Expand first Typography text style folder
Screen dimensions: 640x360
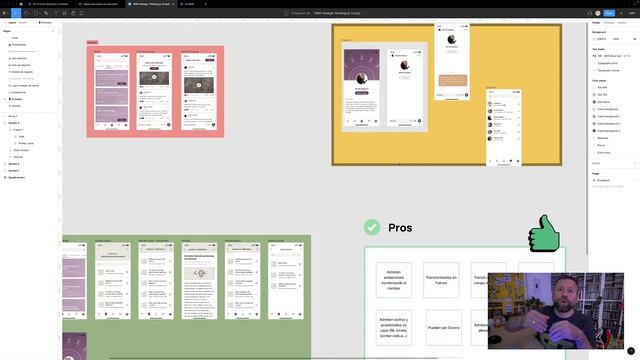click(x=594, y=63)
